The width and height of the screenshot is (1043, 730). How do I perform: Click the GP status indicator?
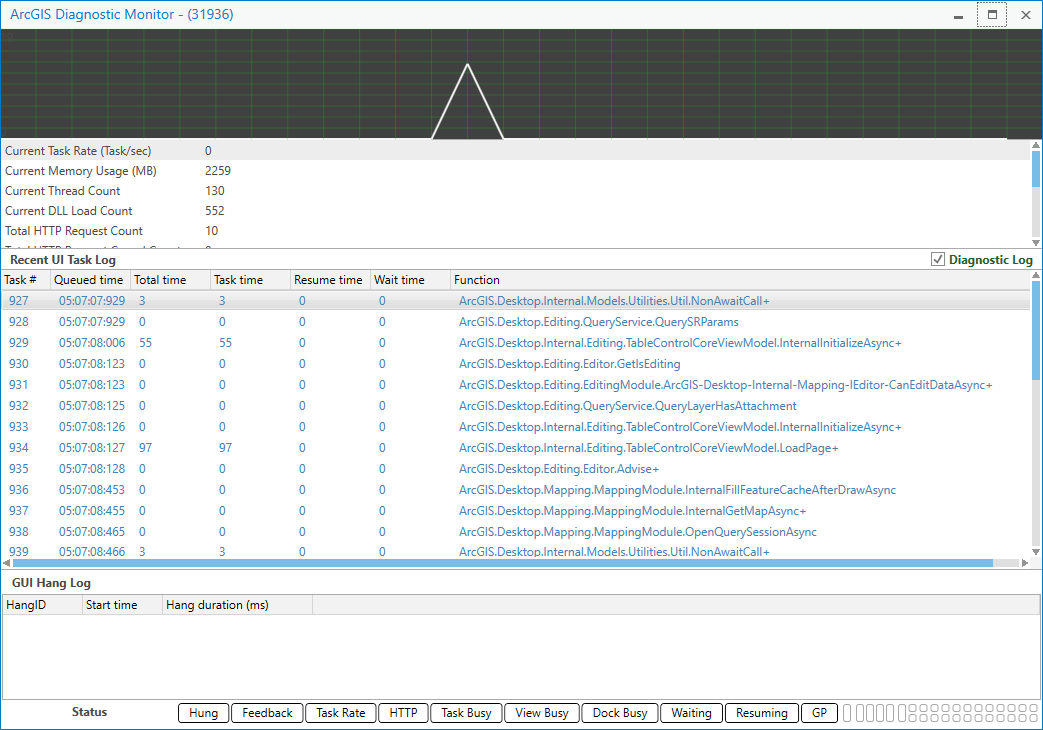click(x=819, y=712)
